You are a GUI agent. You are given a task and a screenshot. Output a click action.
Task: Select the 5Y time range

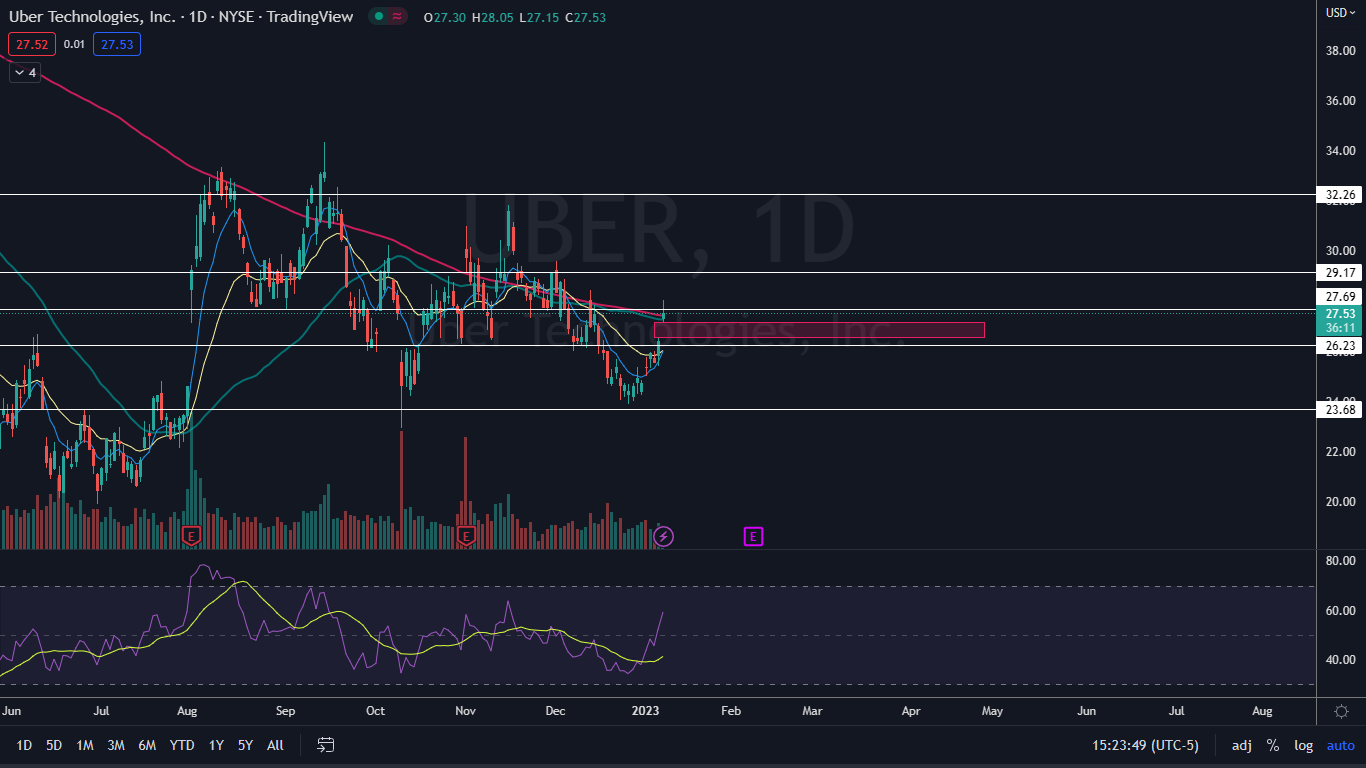(245, 745)
